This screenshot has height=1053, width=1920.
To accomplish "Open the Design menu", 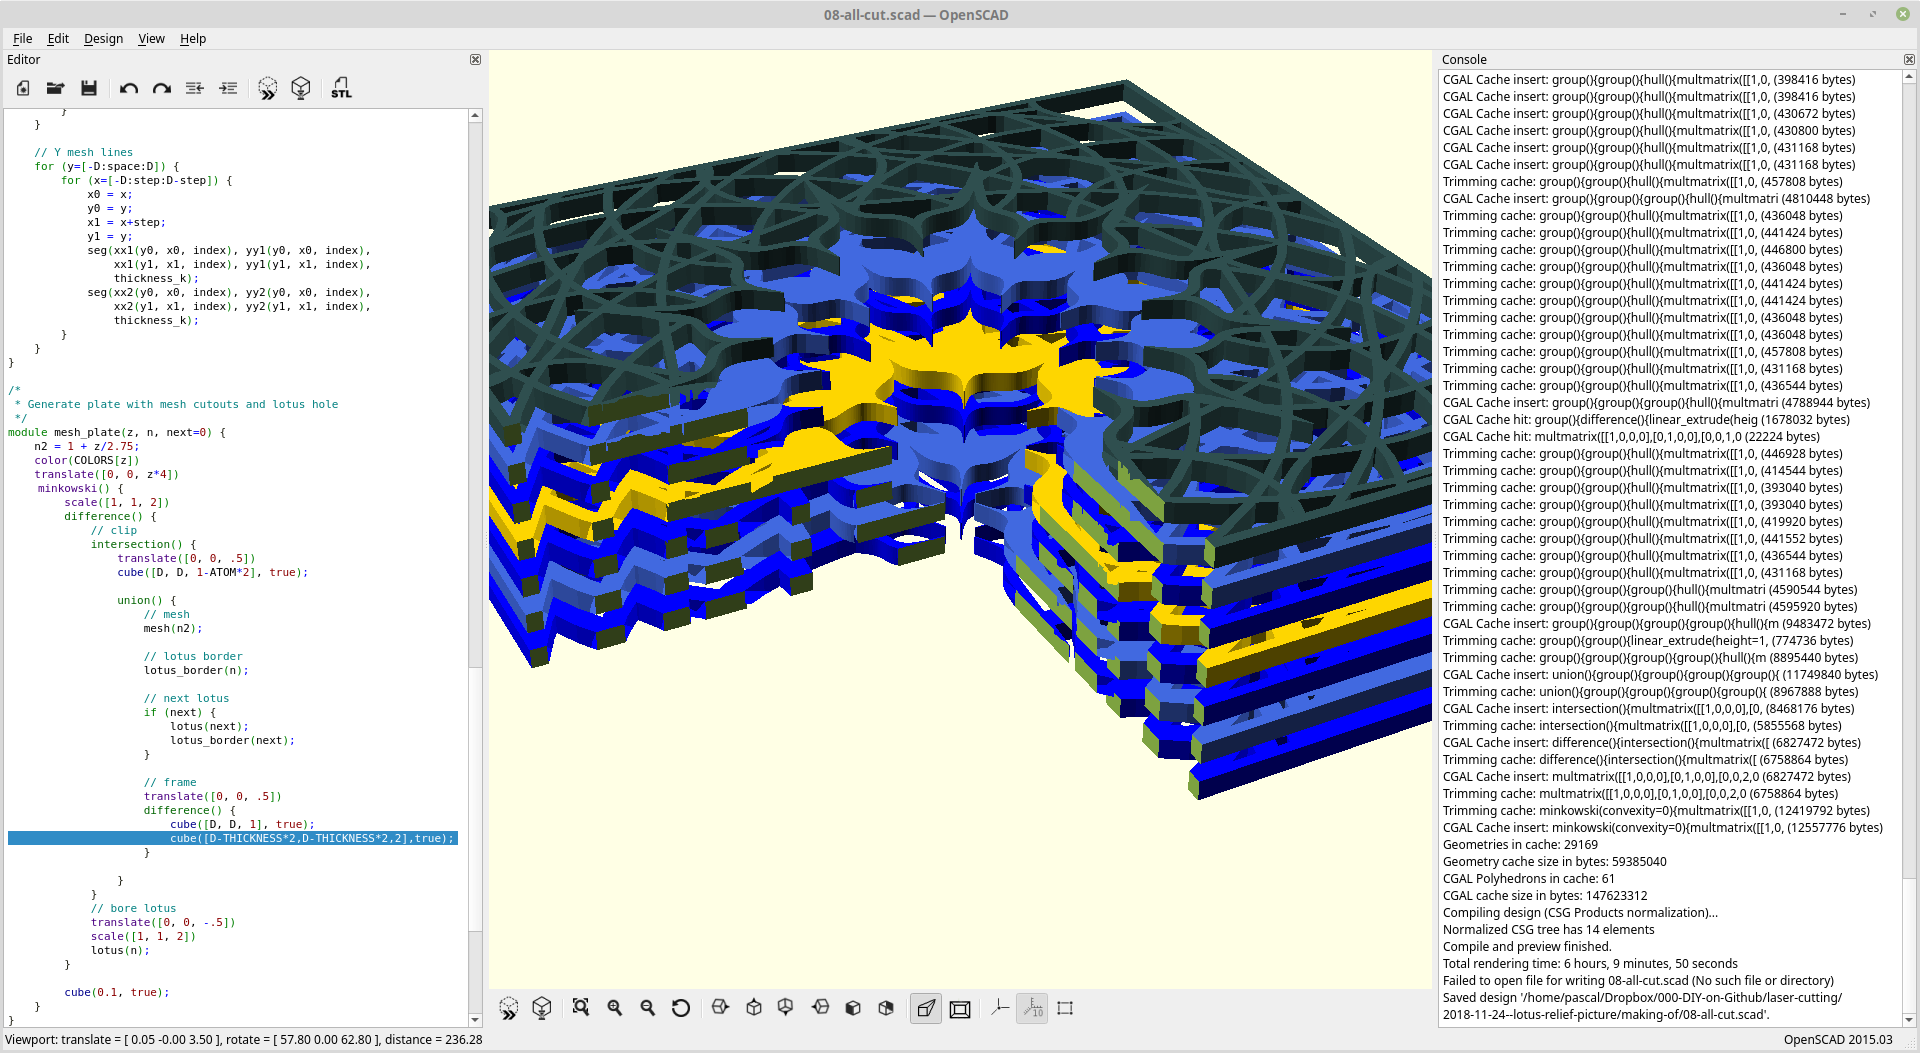I will pos(103,39).
